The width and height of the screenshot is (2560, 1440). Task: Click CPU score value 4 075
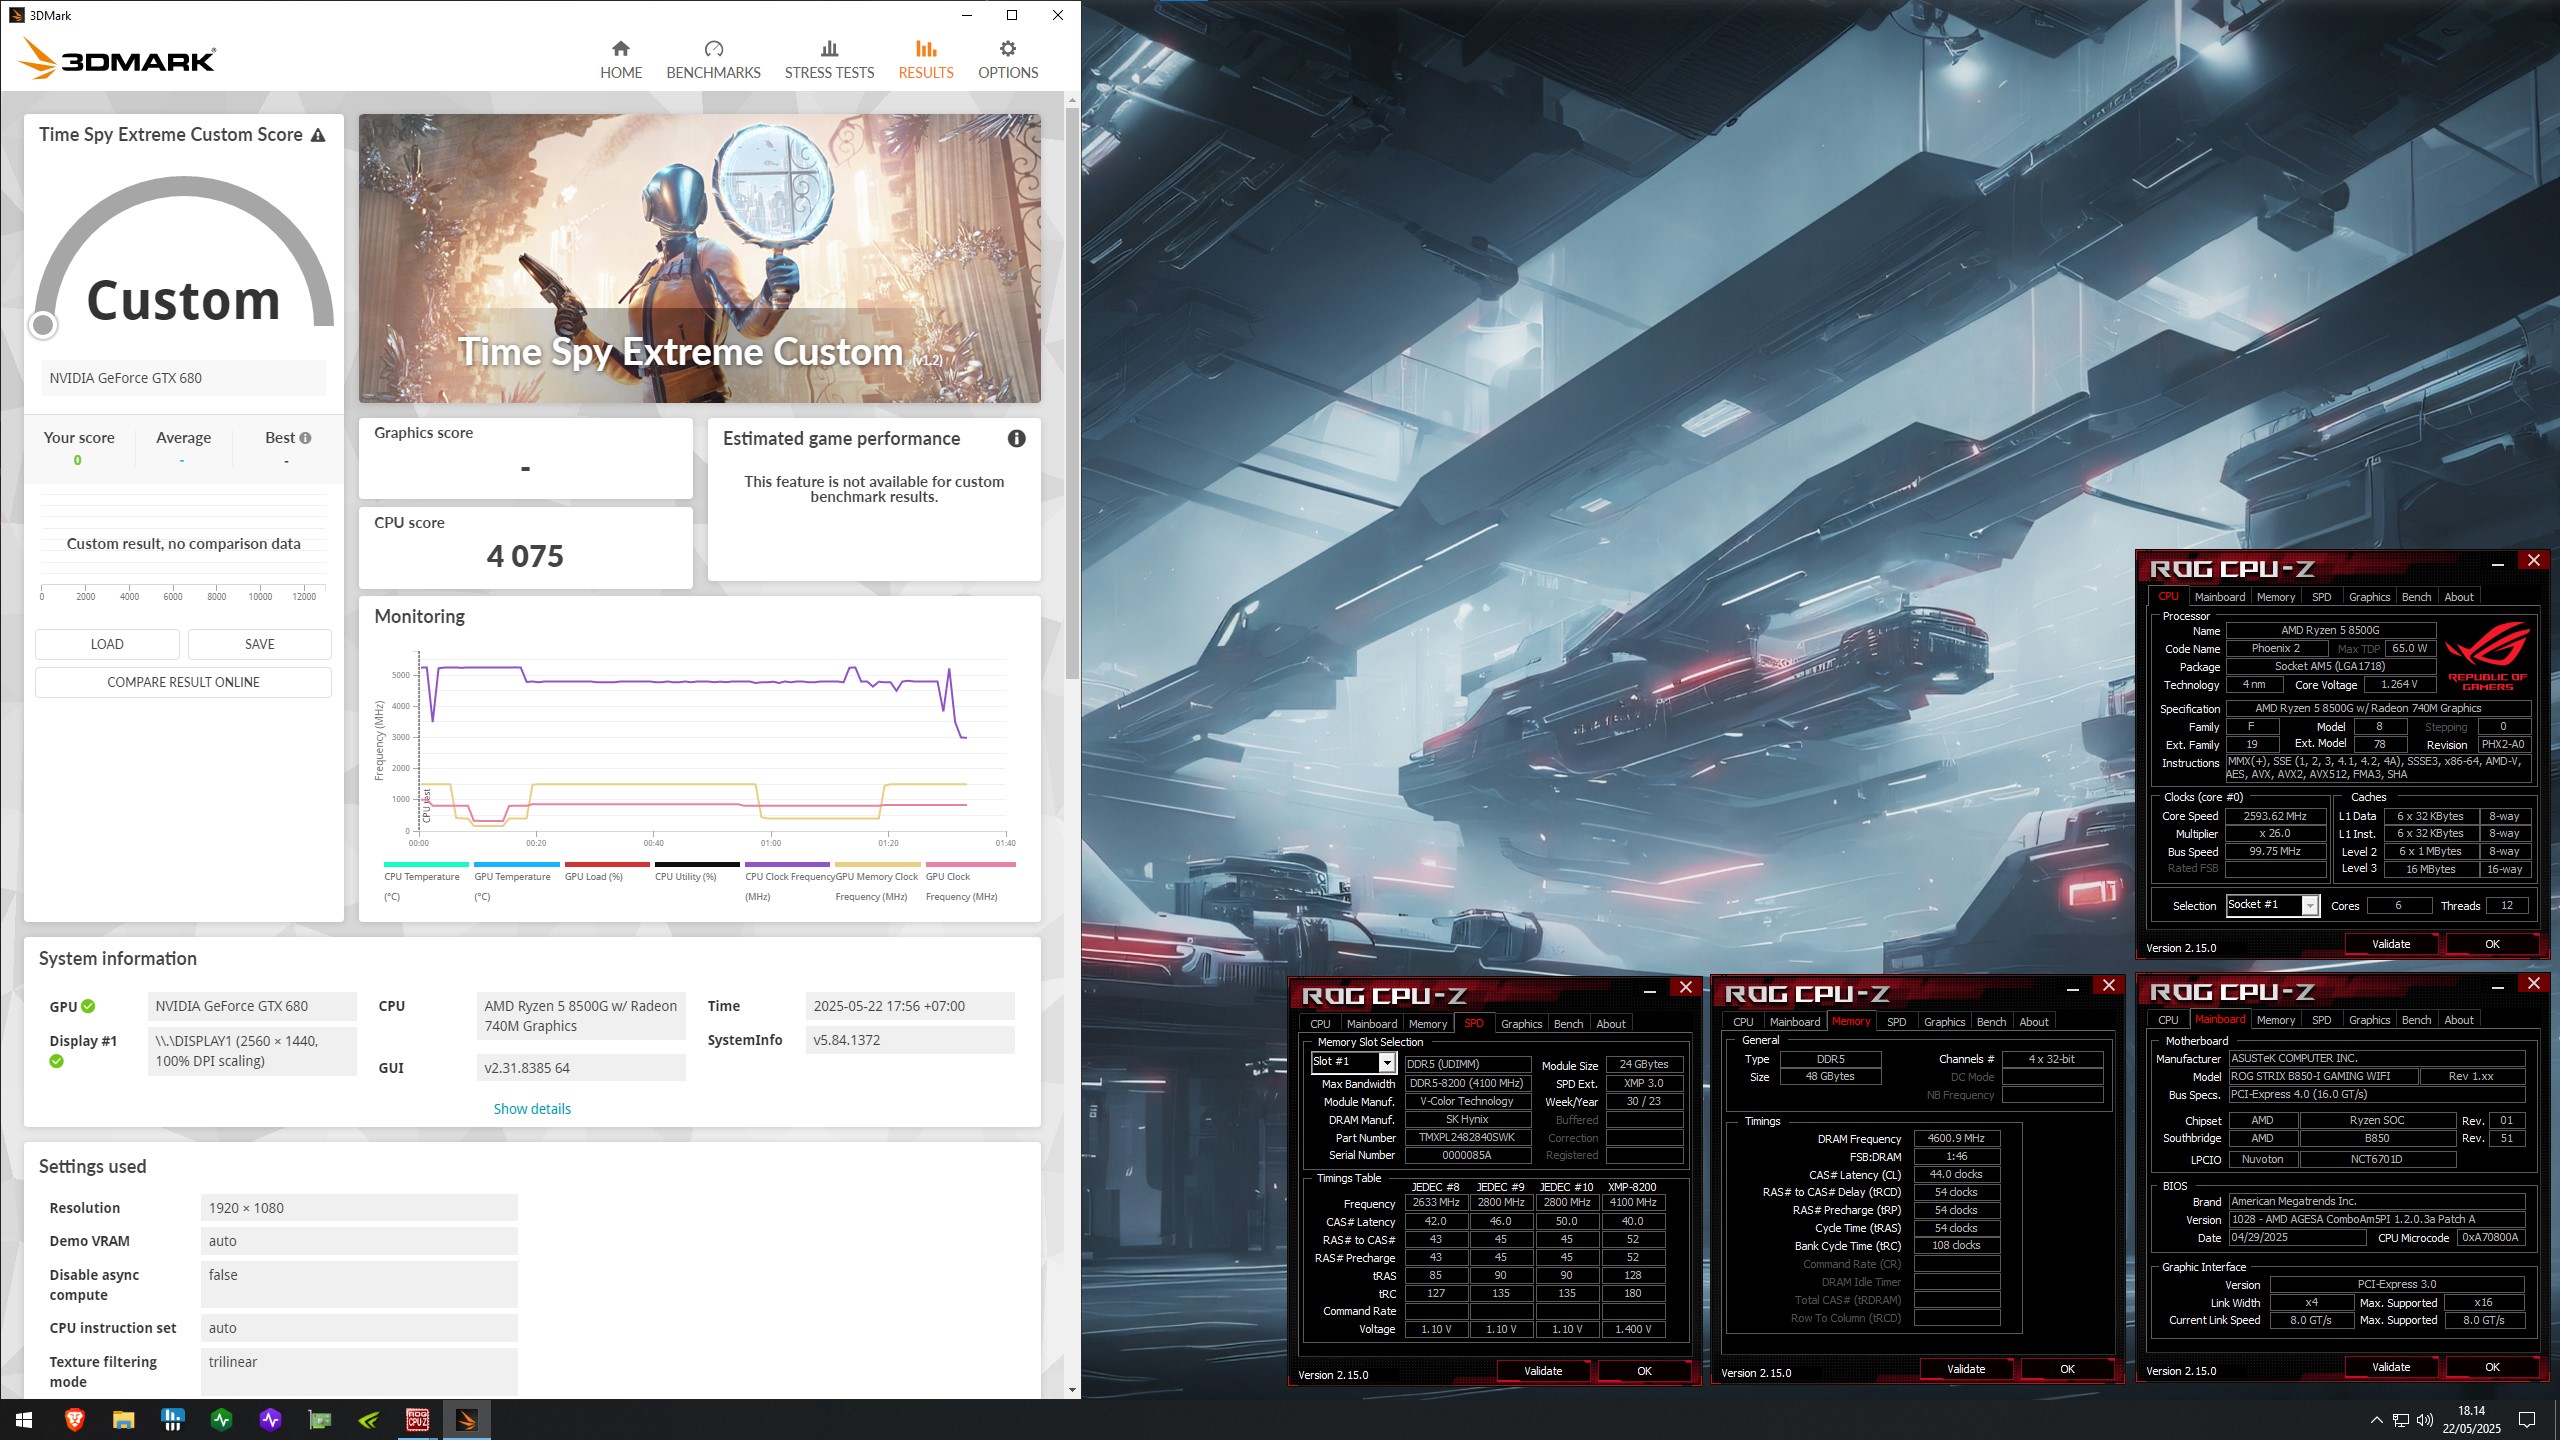click(525, 556)
